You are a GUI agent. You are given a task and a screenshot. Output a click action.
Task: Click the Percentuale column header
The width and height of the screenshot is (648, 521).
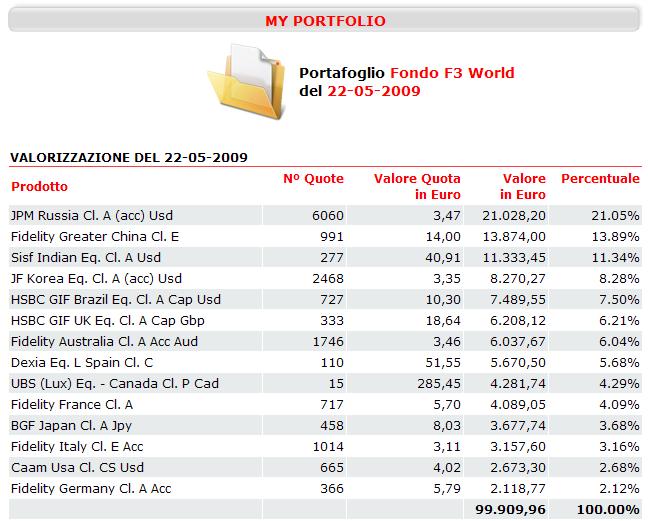600,179
